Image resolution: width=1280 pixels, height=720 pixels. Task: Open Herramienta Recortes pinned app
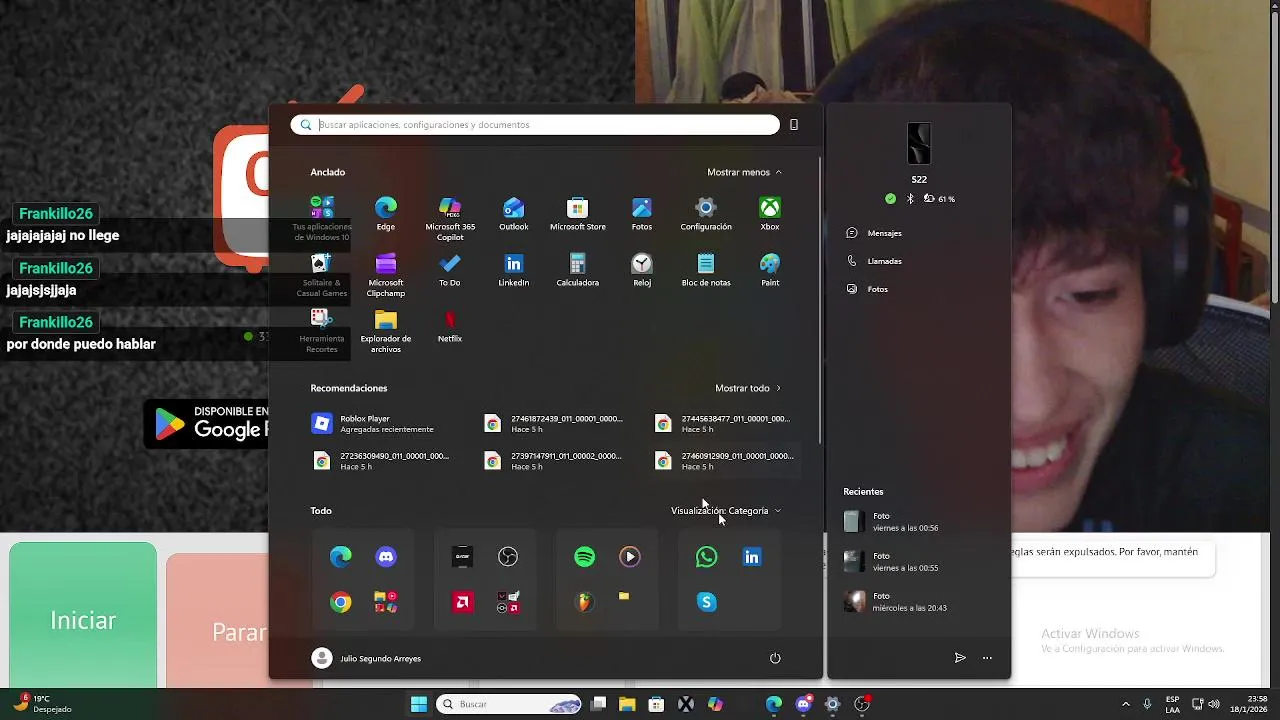pyautogui.click(x=321, y=330)
